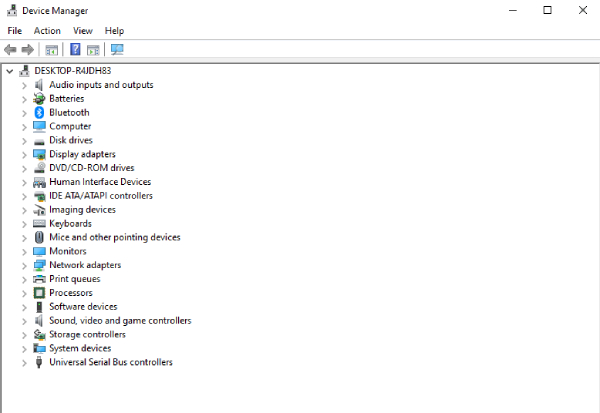Screen dimensions: 600x413
Task: Expand the Monitors chevron
Action: (x=24, y=252)
